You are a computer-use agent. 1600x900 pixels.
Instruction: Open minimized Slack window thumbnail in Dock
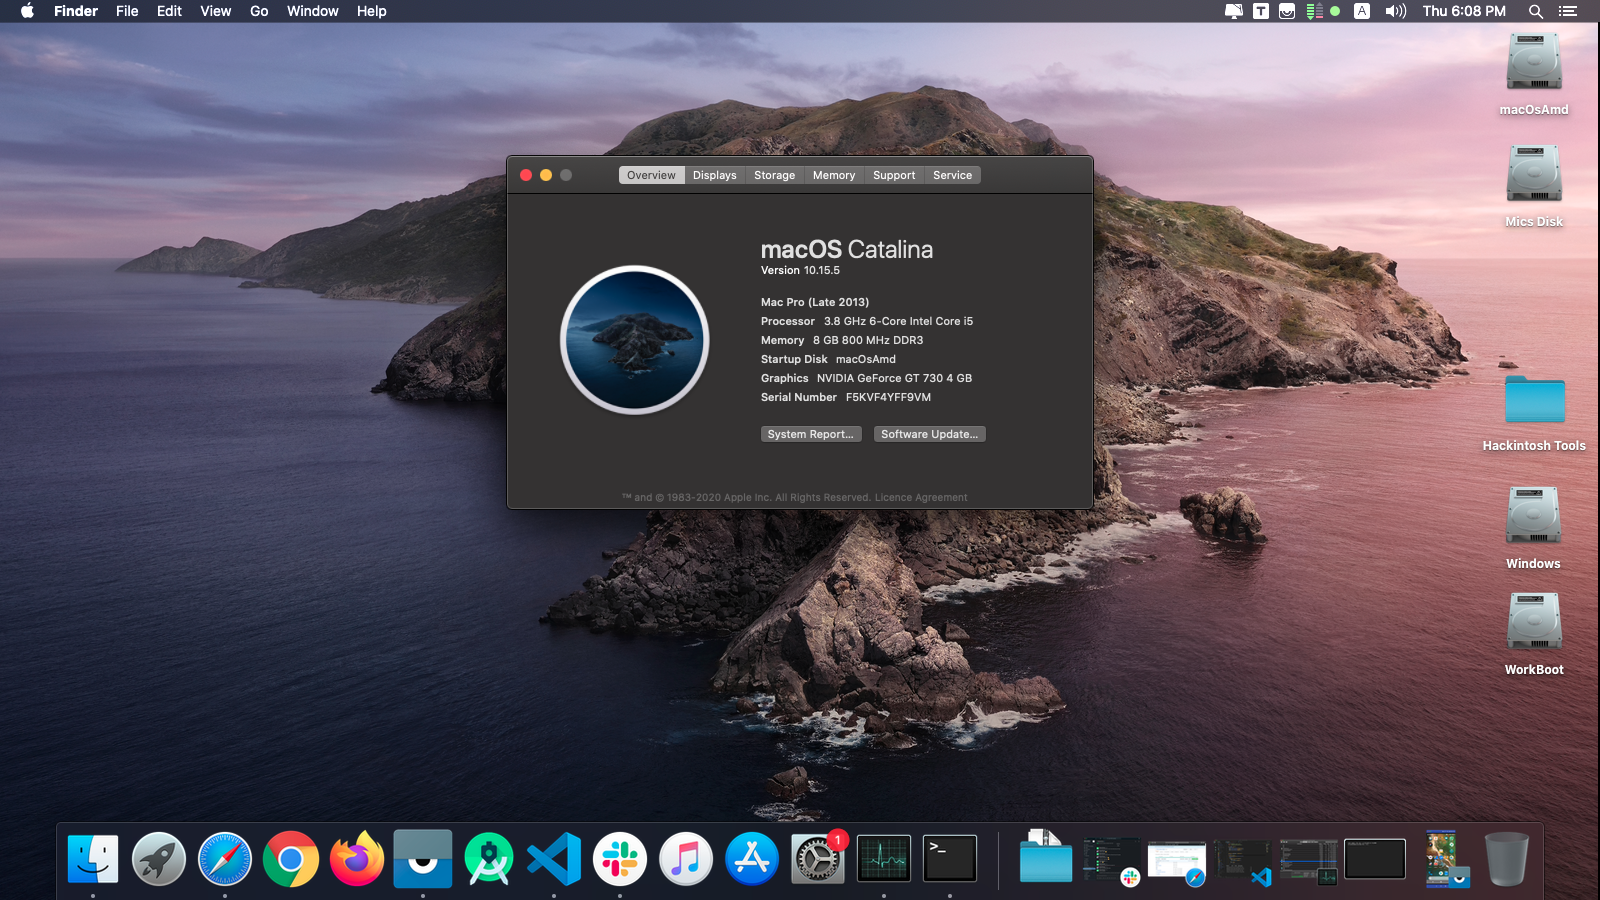[1111, 859]
